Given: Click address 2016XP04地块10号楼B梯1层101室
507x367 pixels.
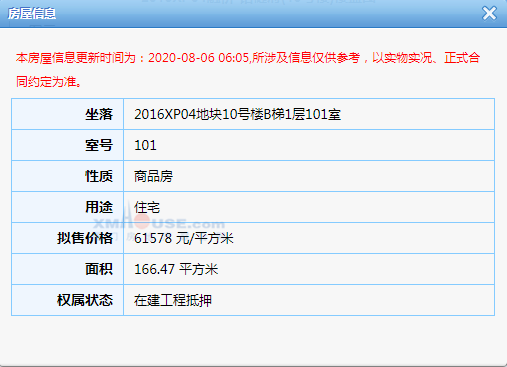Looking at the screenshot, I should coord(237,114).
